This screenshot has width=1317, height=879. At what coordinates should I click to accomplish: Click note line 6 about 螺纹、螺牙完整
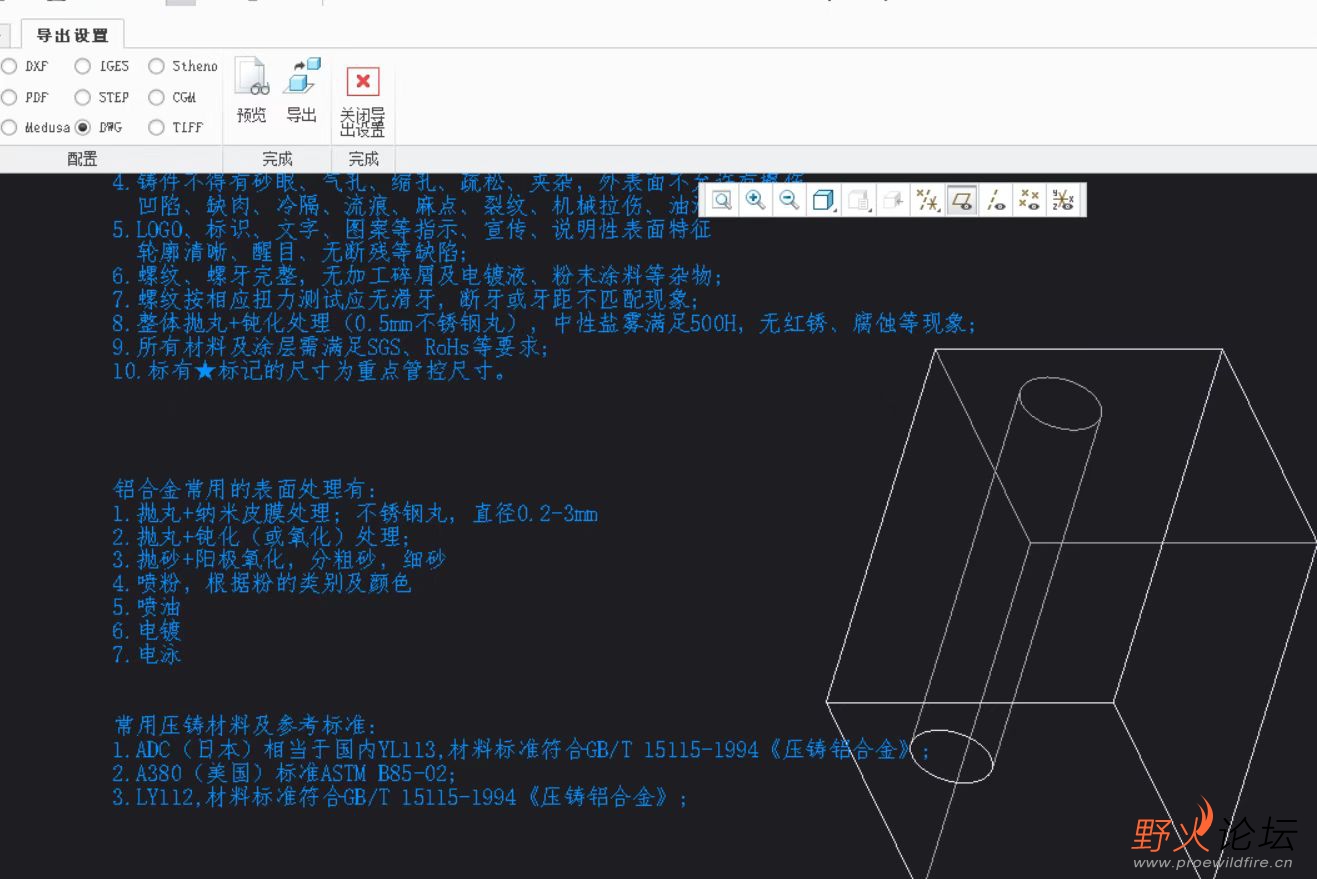click(x=417, y=276)
